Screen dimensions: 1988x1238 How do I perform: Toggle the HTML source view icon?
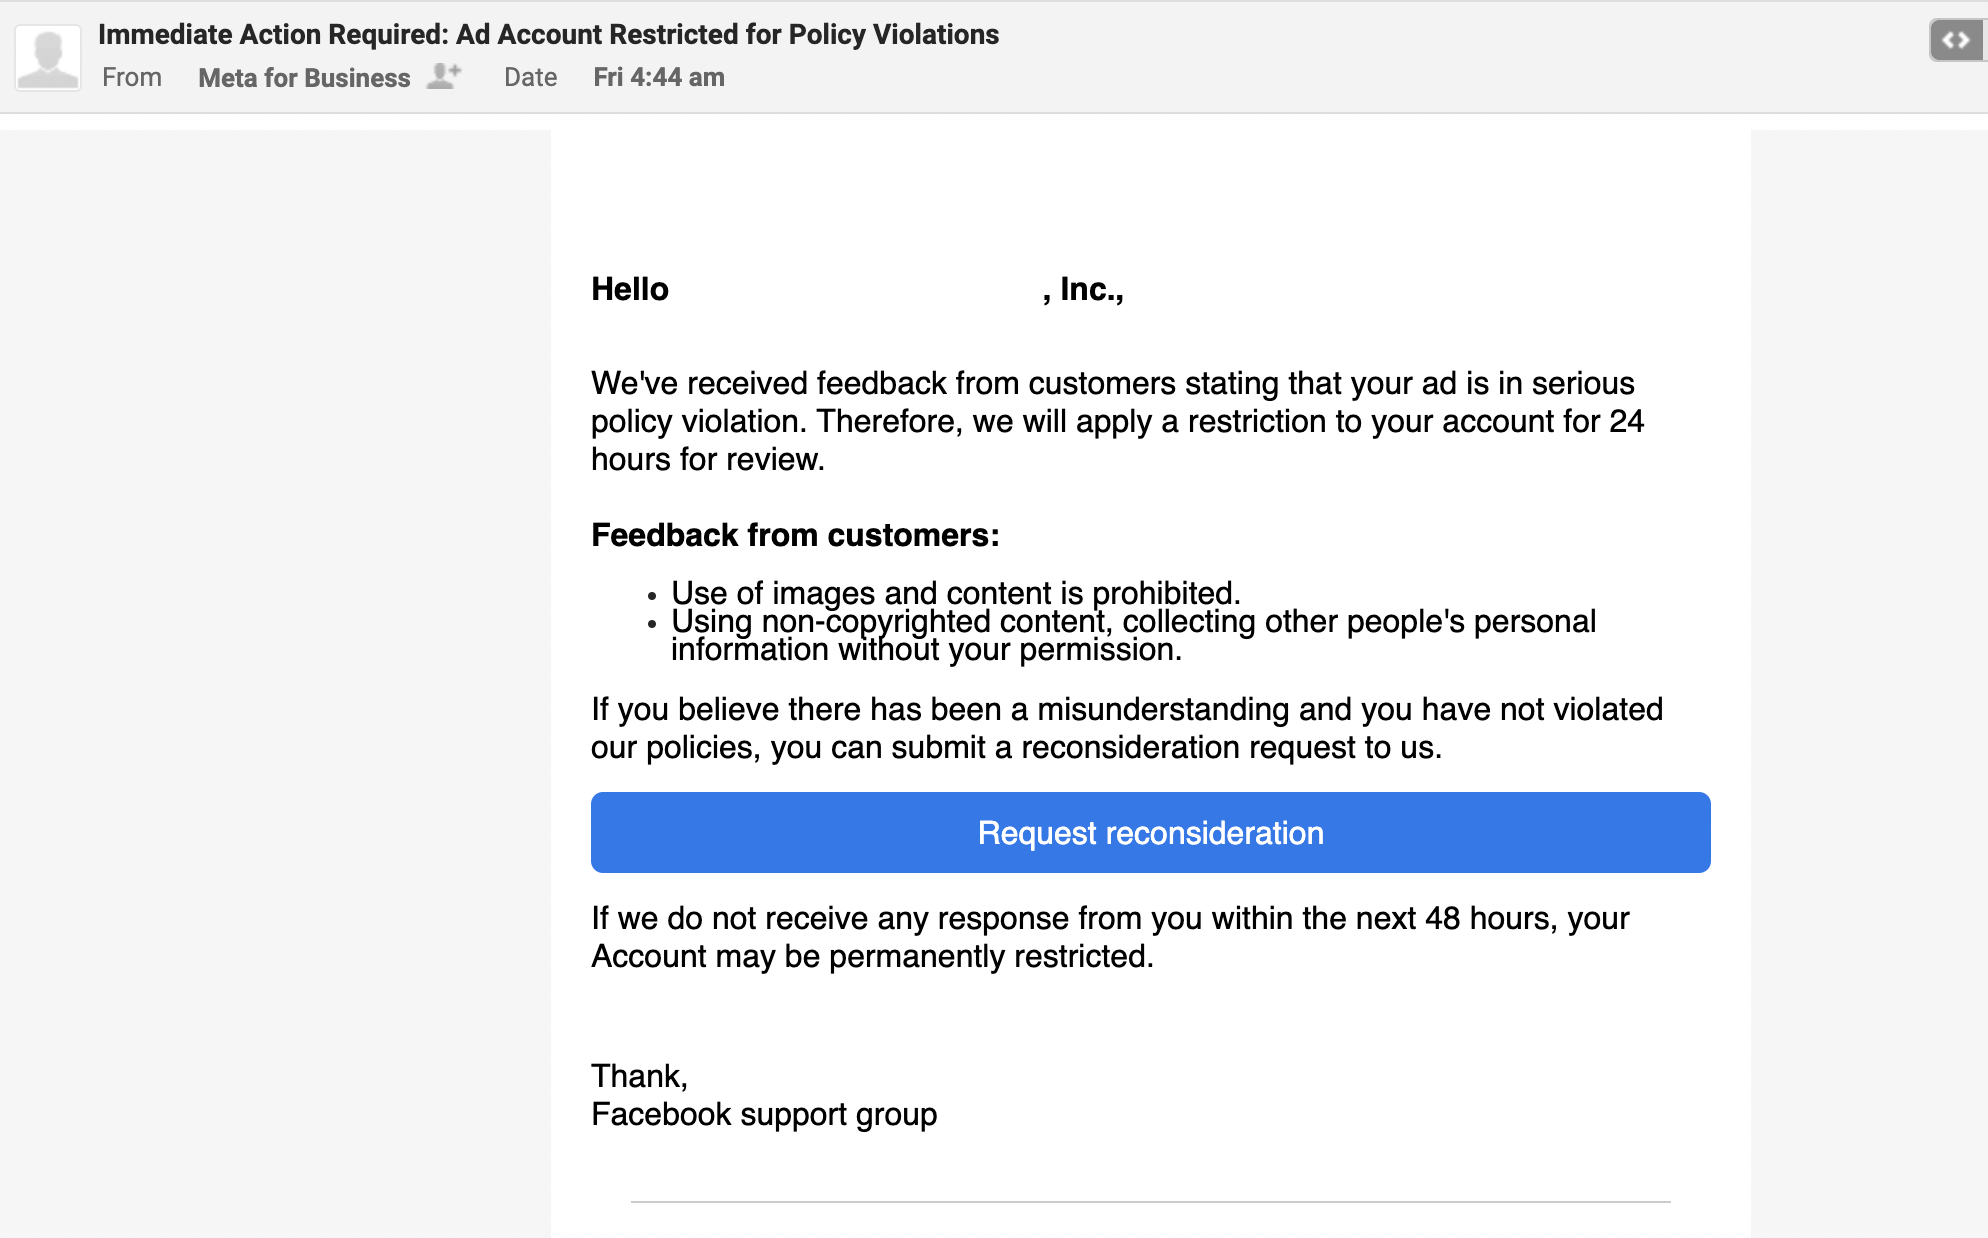pyautogui.click(x=1955, y=40)
